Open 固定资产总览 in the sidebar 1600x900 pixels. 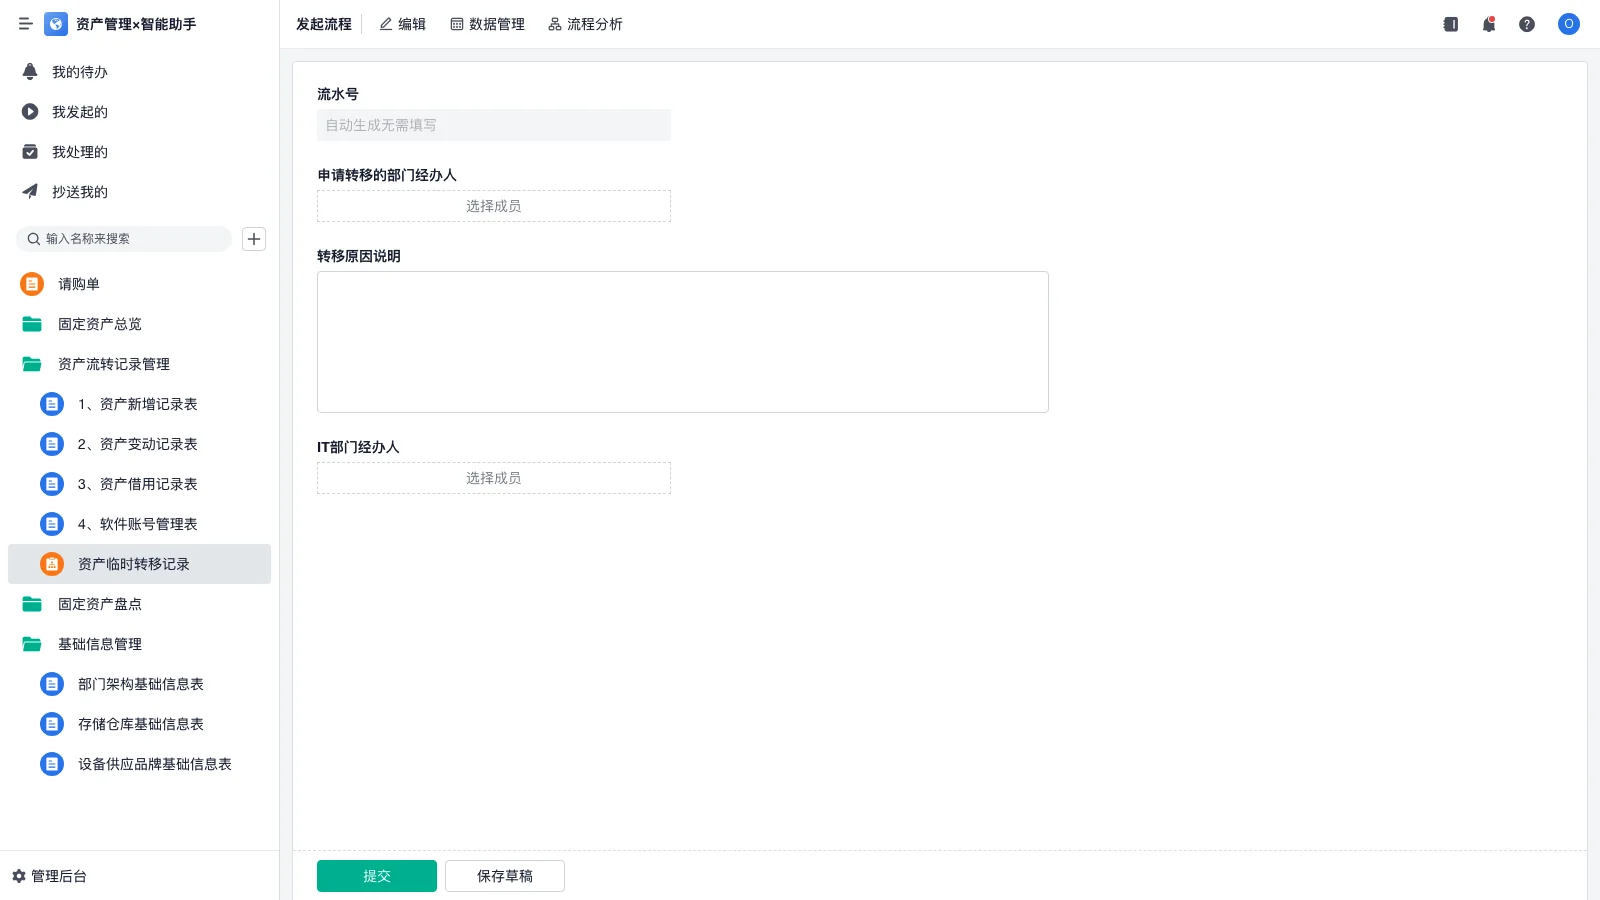(x=139, y=324)
